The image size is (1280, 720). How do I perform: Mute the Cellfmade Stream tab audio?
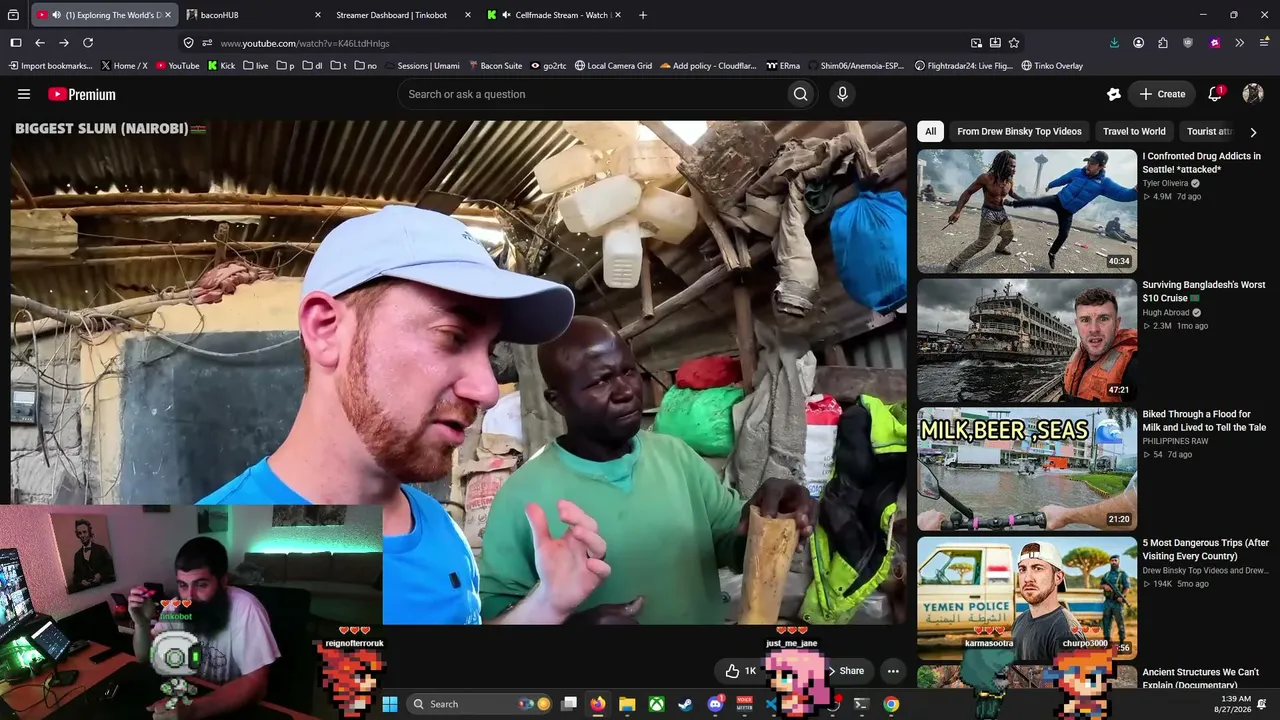pos(507,15)
